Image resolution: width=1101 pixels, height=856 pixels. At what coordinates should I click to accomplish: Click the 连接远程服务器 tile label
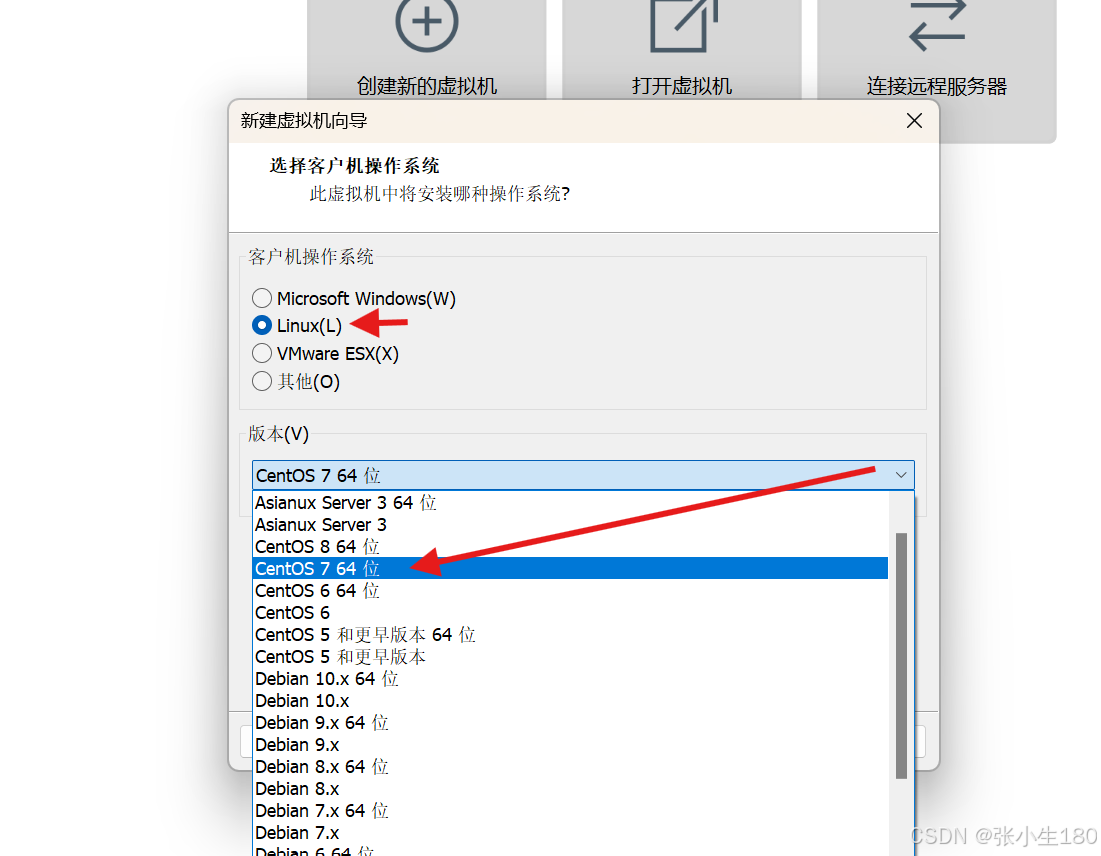click(937, 86)
